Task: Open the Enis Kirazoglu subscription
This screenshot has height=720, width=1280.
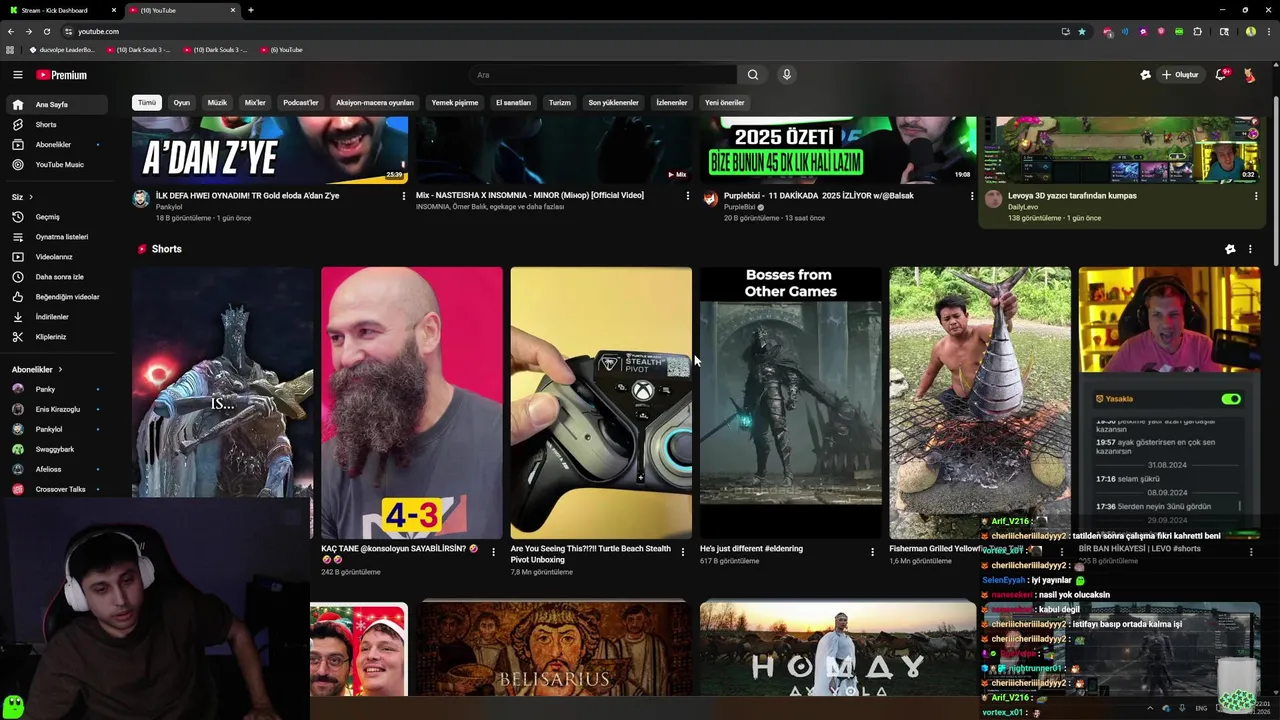Action: pyautogui.click(x=56, y=409)
